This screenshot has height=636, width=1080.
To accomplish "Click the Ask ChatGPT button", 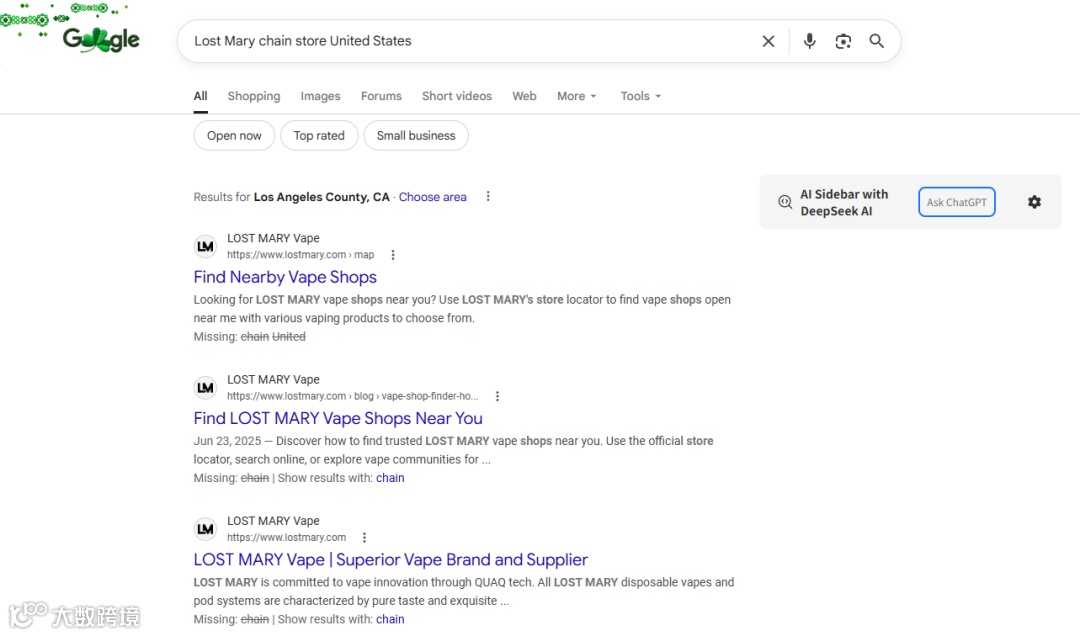I will coord(957,202).
